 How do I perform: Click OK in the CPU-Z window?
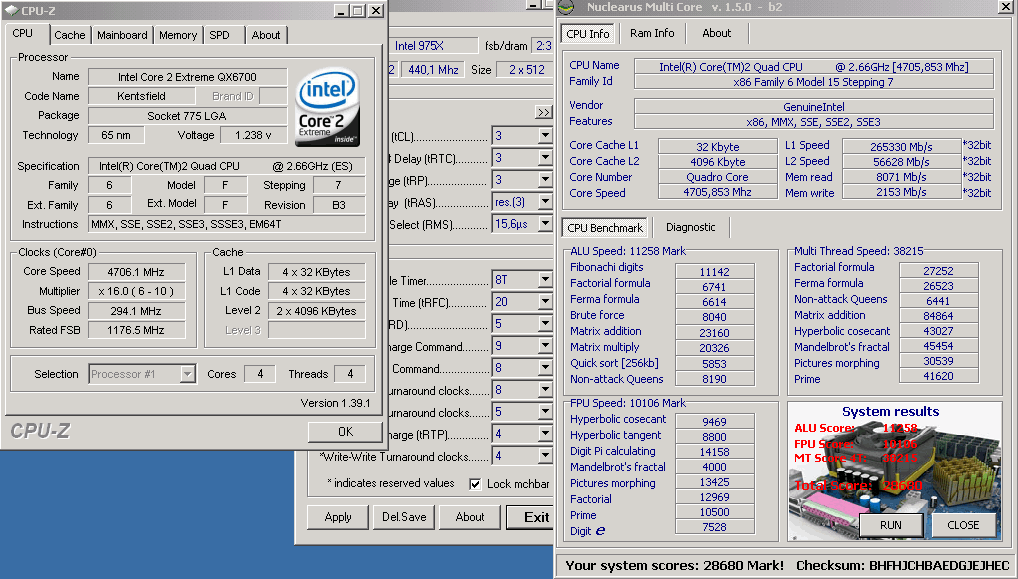(345, 432)
